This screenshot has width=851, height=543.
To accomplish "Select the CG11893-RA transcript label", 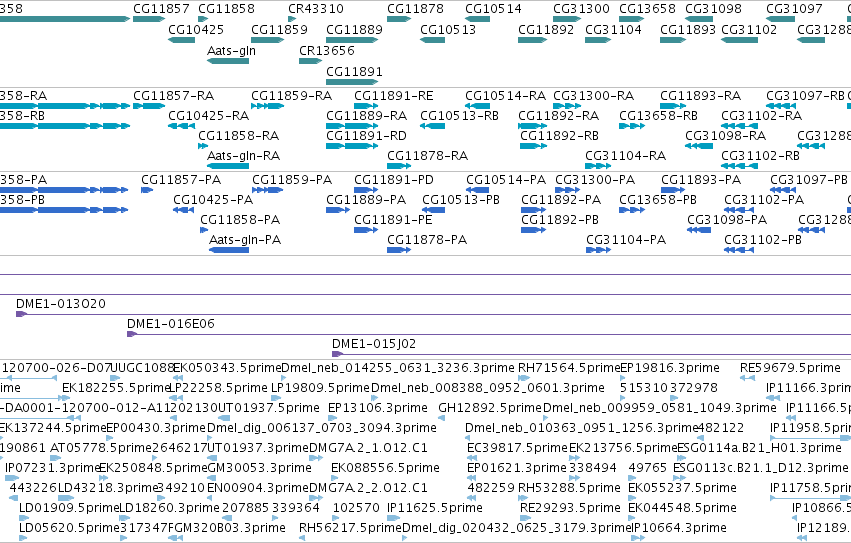I will 701,96.
